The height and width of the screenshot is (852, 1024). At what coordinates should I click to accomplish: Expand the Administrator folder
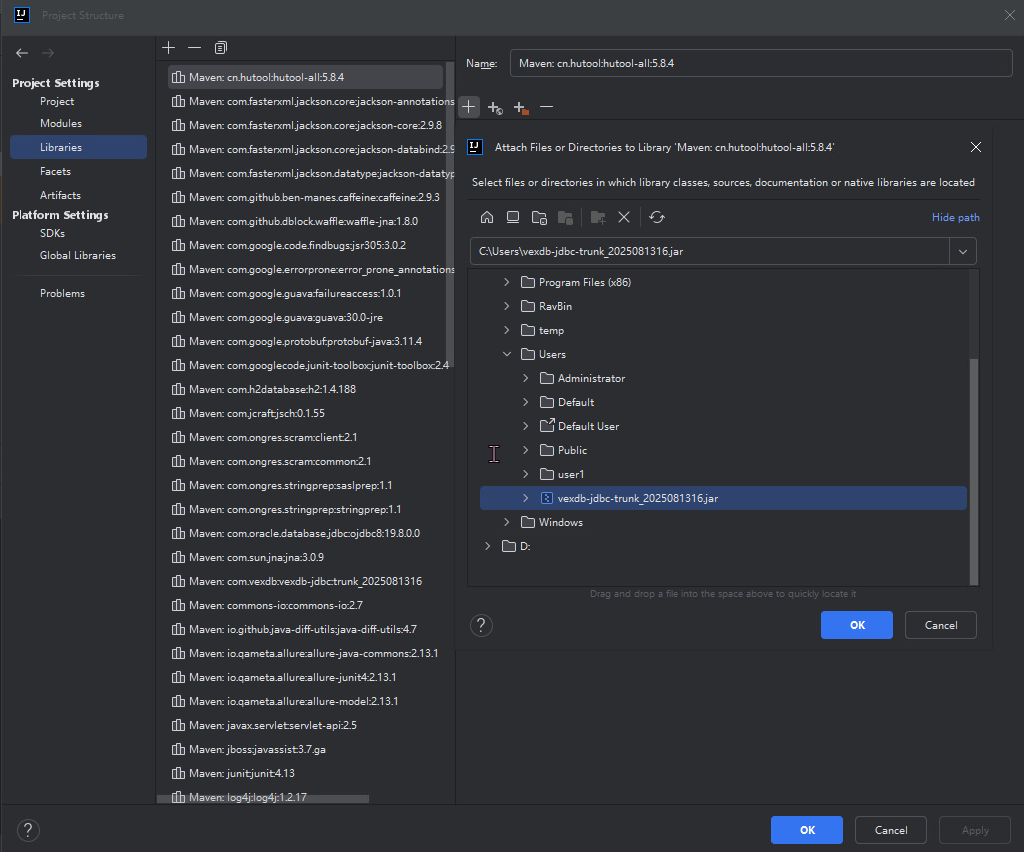tap(526, 378)
